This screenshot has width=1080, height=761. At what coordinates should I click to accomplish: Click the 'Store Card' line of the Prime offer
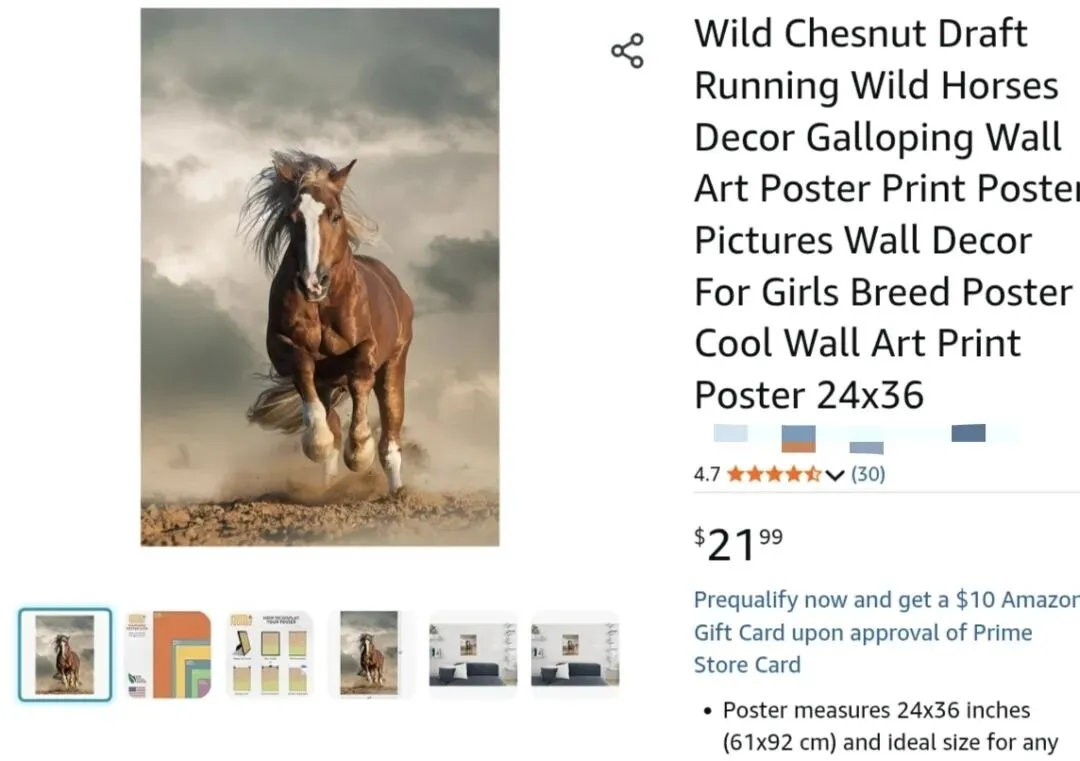747,665
